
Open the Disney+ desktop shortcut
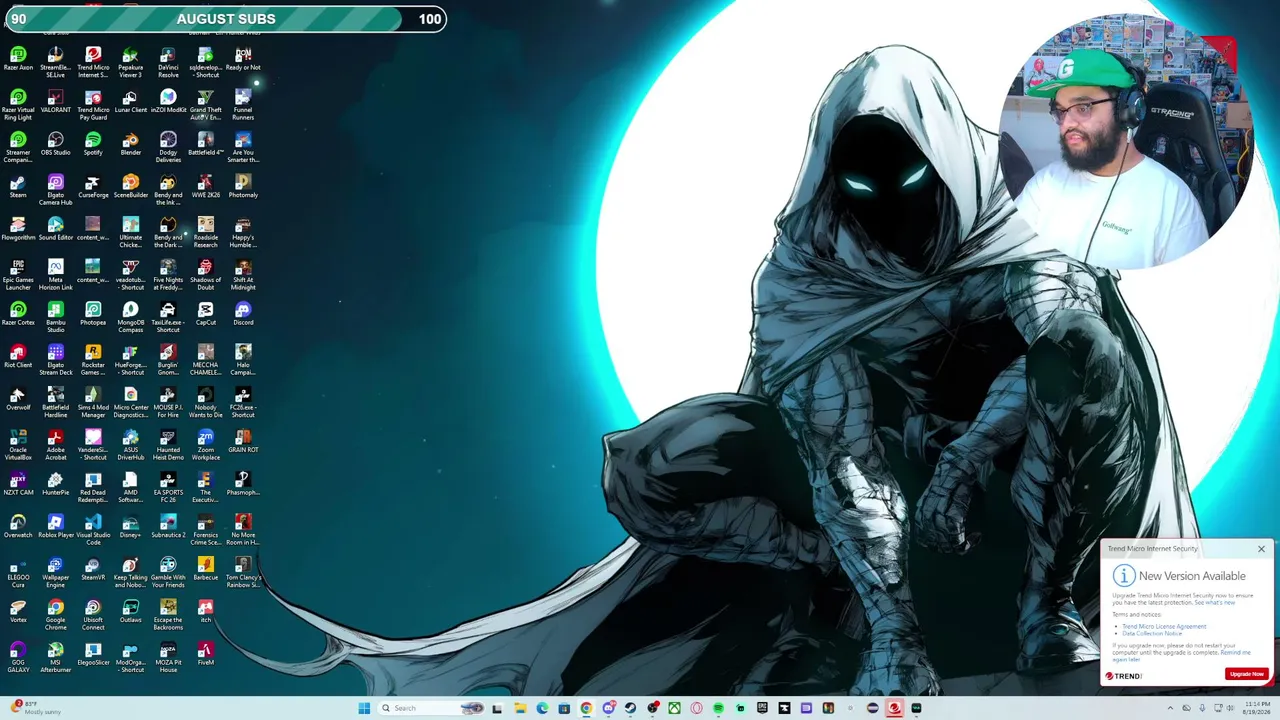pos(130,527)
